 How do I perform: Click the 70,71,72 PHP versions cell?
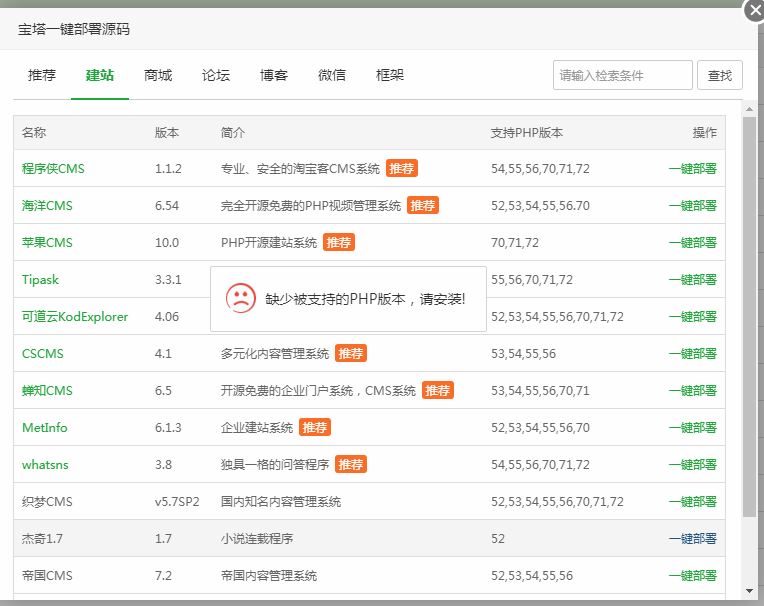[515, 243]
